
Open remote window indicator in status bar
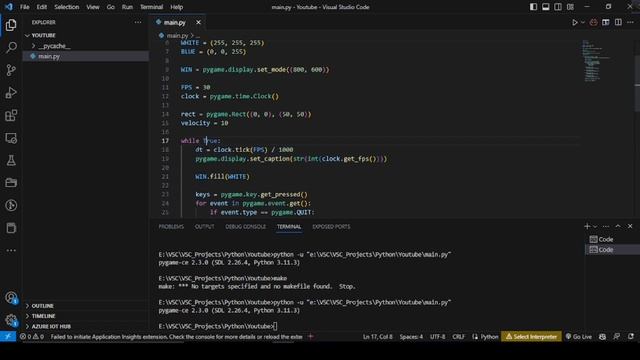[x=8, y=337]
